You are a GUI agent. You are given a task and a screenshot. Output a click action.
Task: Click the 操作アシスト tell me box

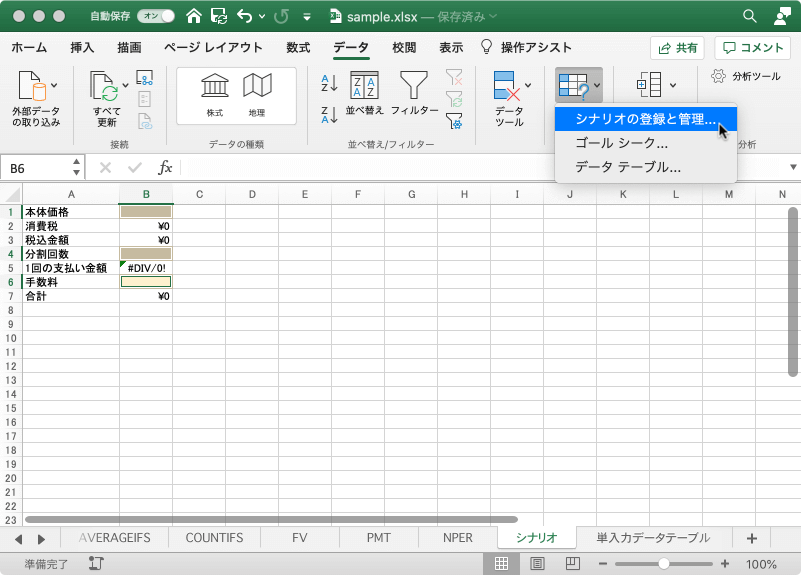[x=526, y=47]
